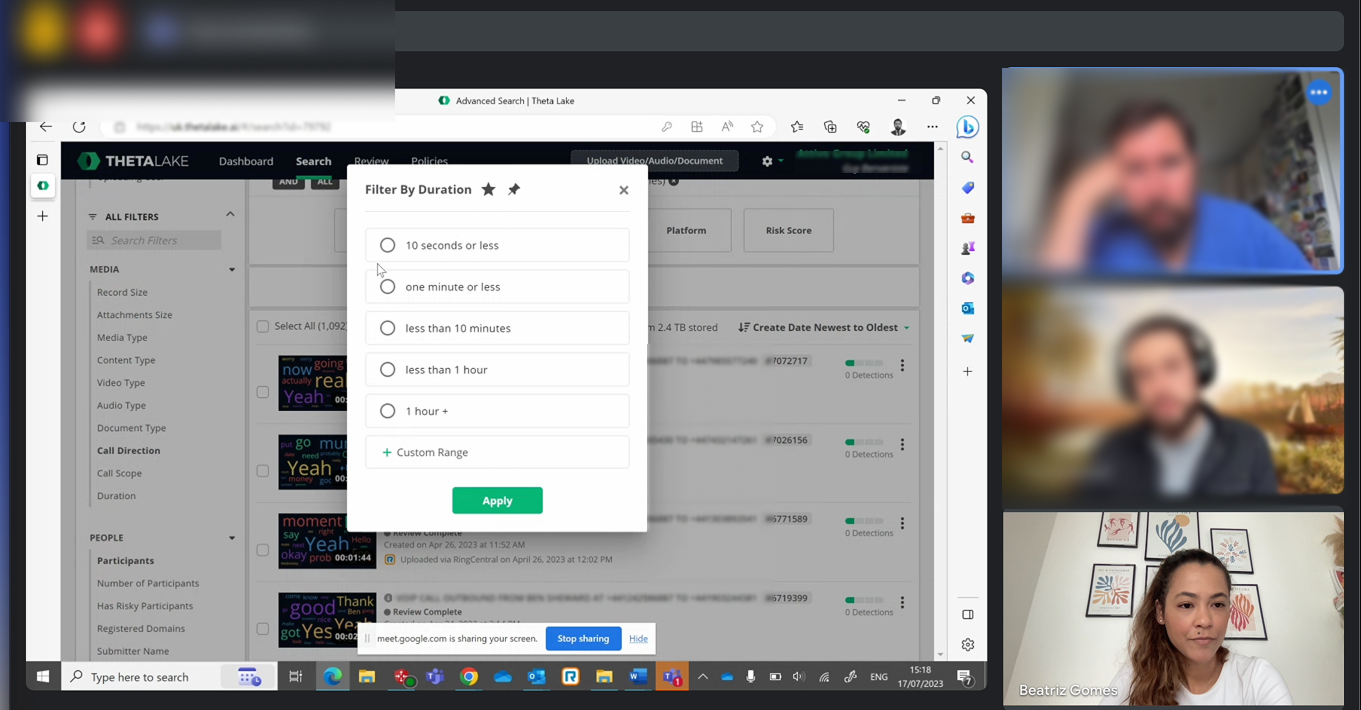1361x710 pixels.
Task: Open Google Chrome from the taskbar
Action: 469,677
